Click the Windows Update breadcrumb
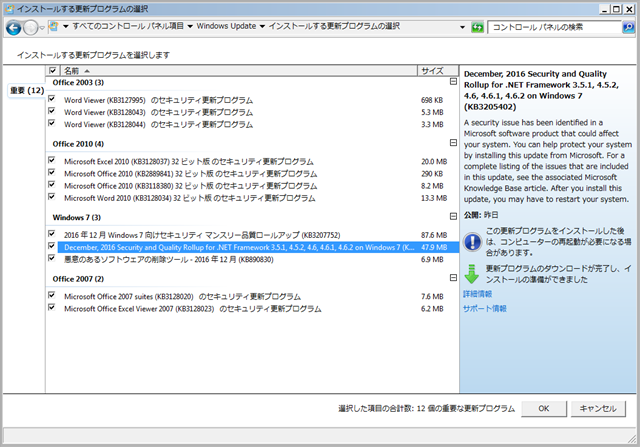This screenshot has width=640, height=447. 226,26
